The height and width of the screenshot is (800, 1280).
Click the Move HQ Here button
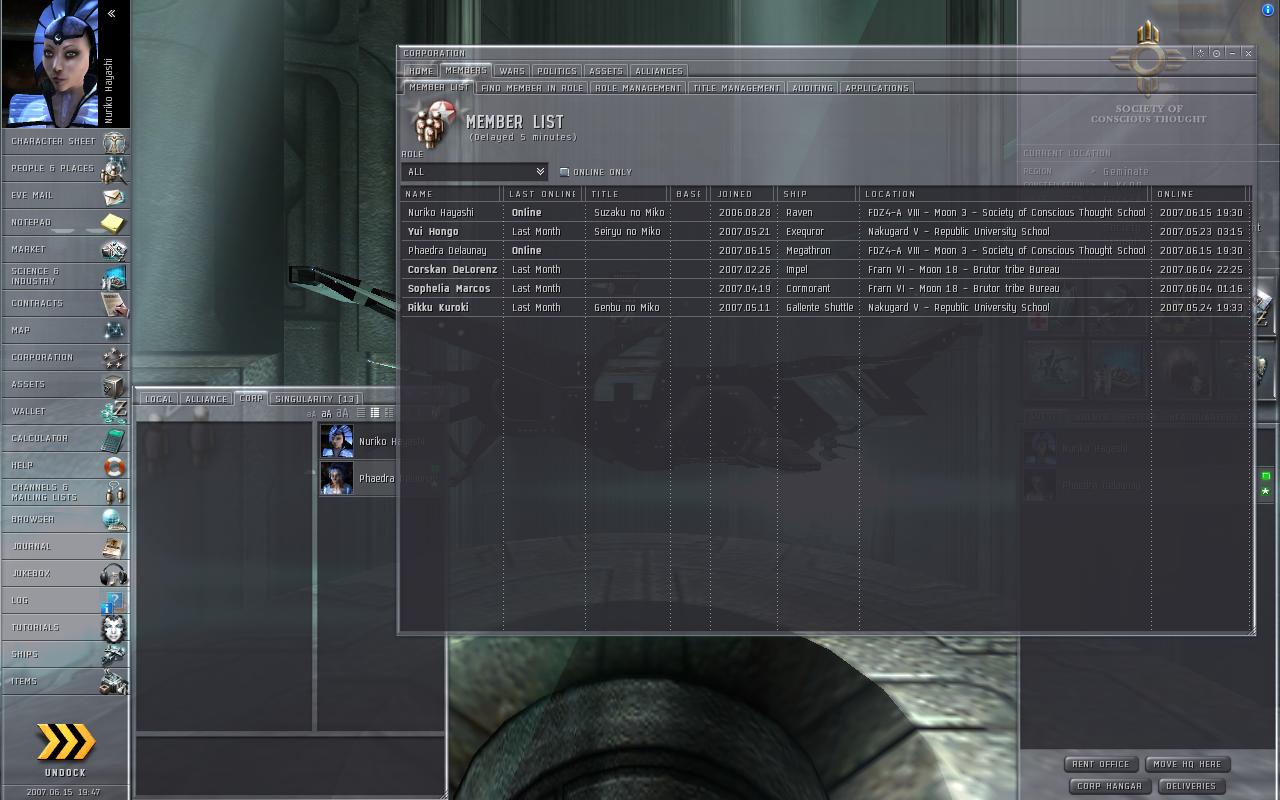[x=1187, y=764]
